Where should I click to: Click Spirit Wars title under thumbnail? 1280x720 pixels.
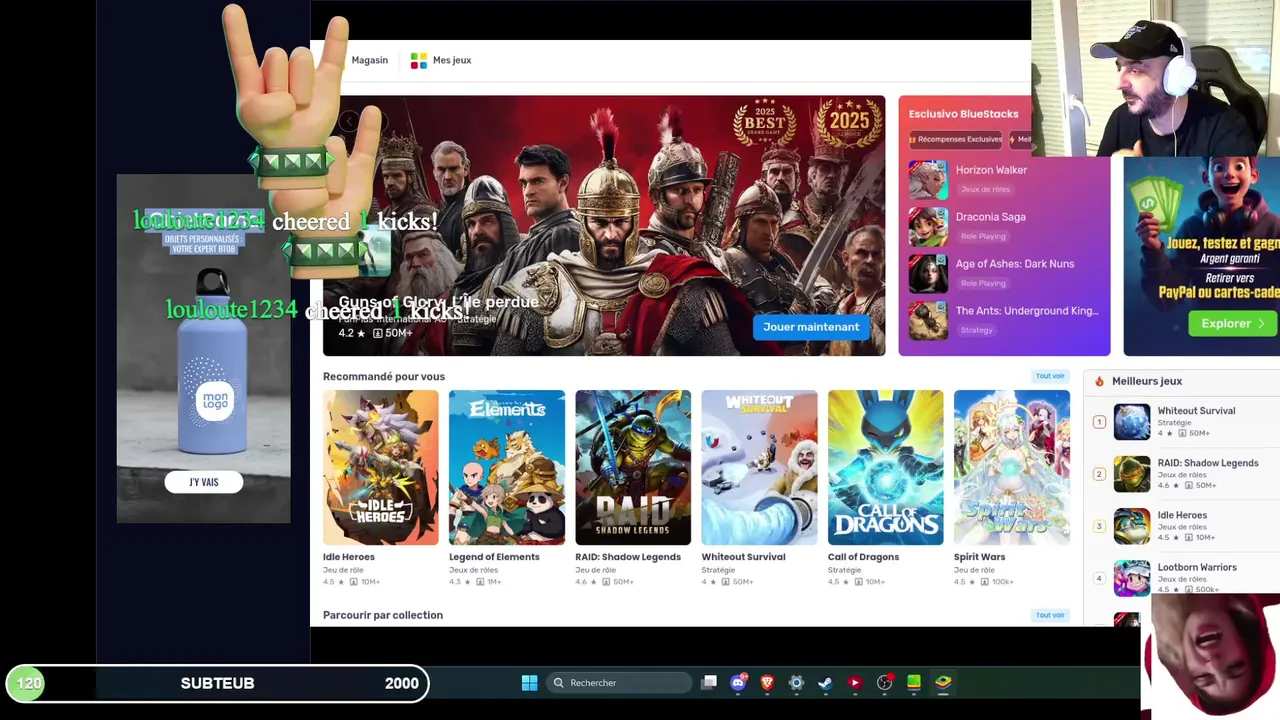click(979, 557)
